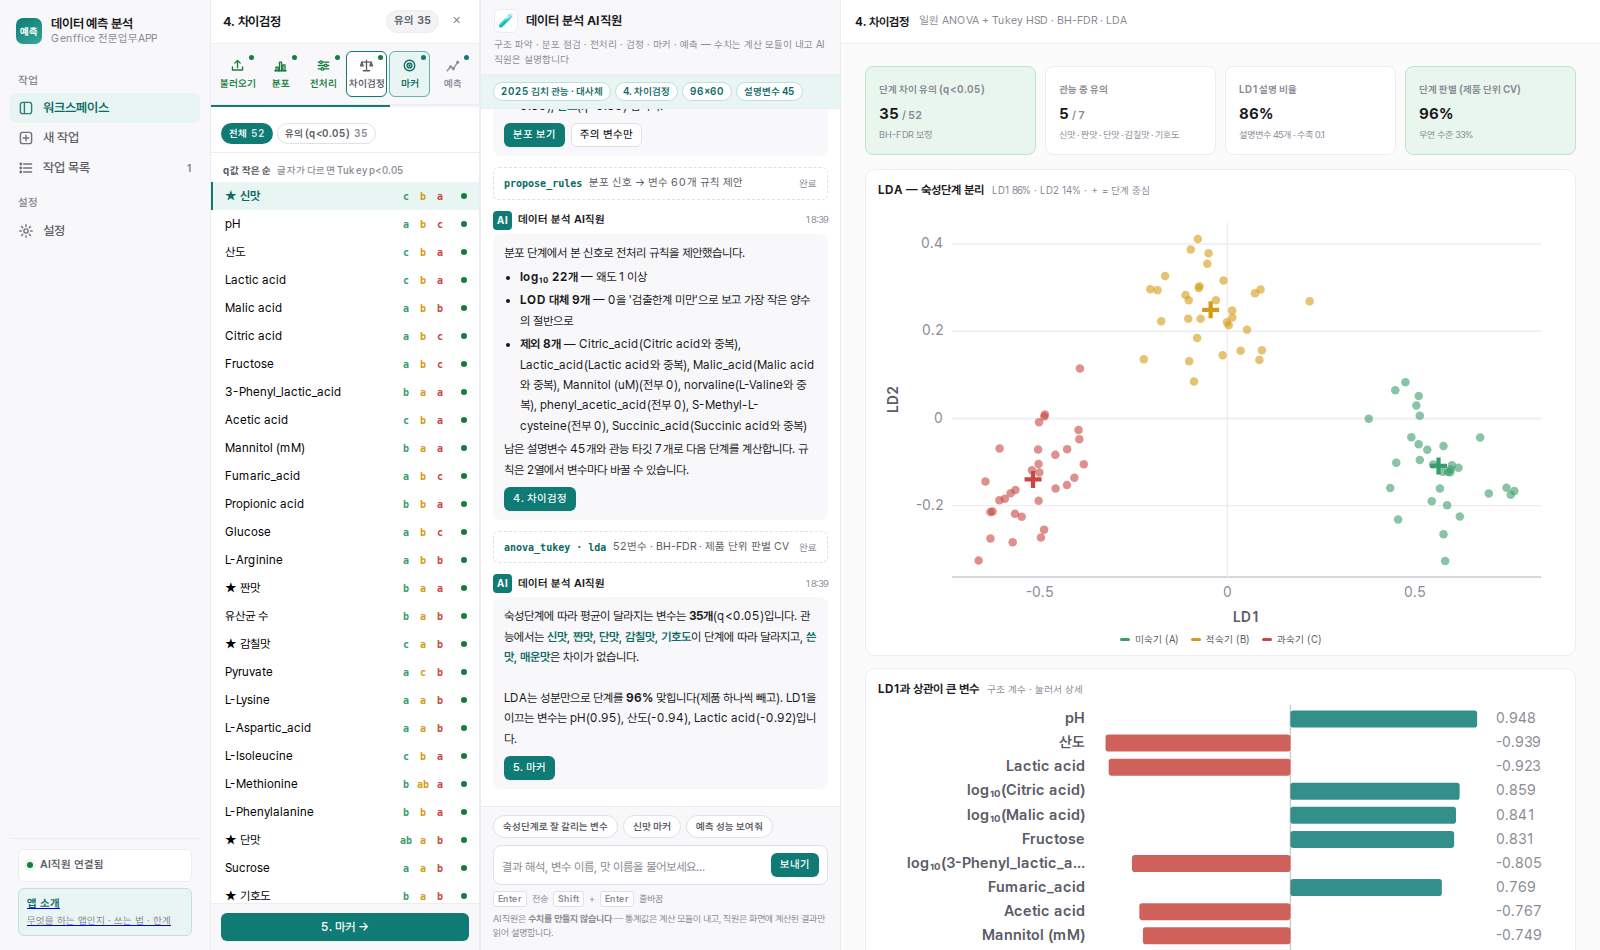Open the 마커 target step icon
The width and height of the screenshot is (1600, 950).
coord(410,74)
